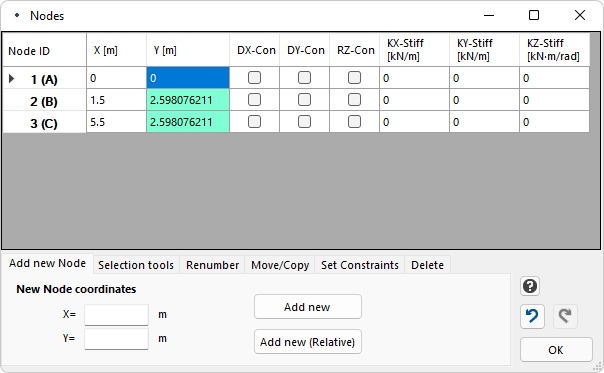Open the Set Constraints tab
The image size is (604, 373).
tap(360, 265)
